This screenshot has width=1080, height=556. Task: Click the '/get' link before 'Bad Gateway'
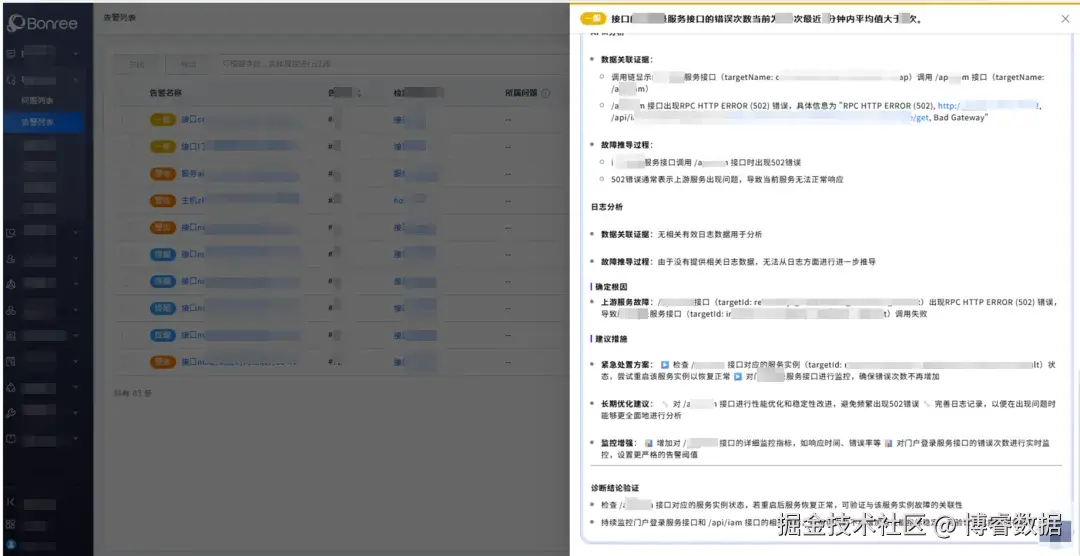(920, 118)
